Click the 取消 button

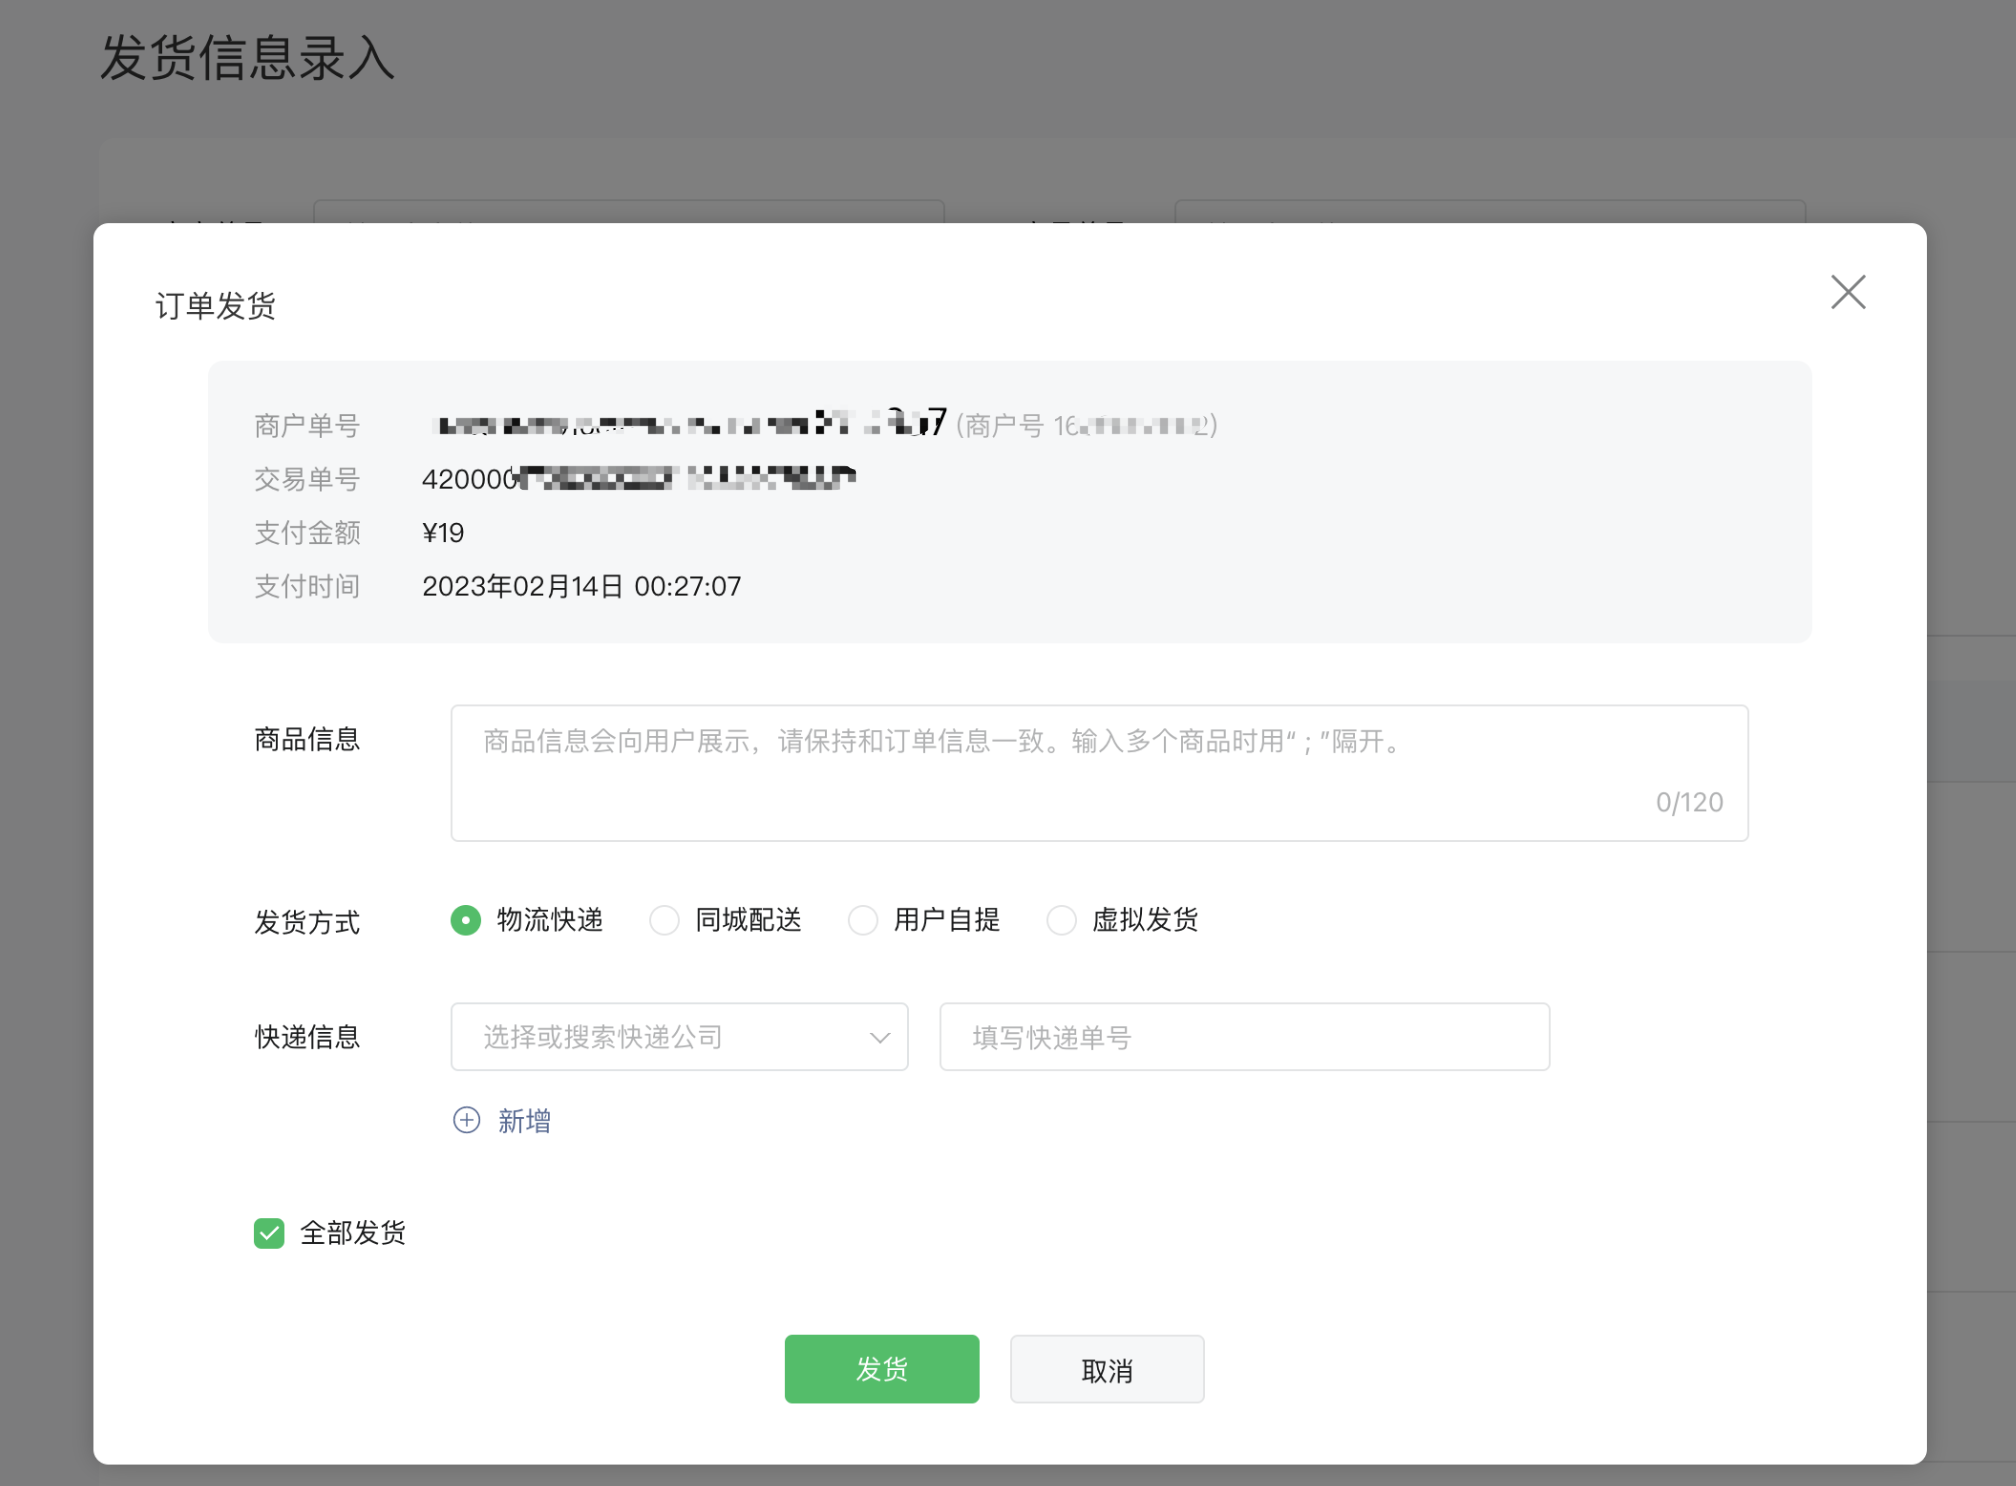[x=1106, y=1369]
